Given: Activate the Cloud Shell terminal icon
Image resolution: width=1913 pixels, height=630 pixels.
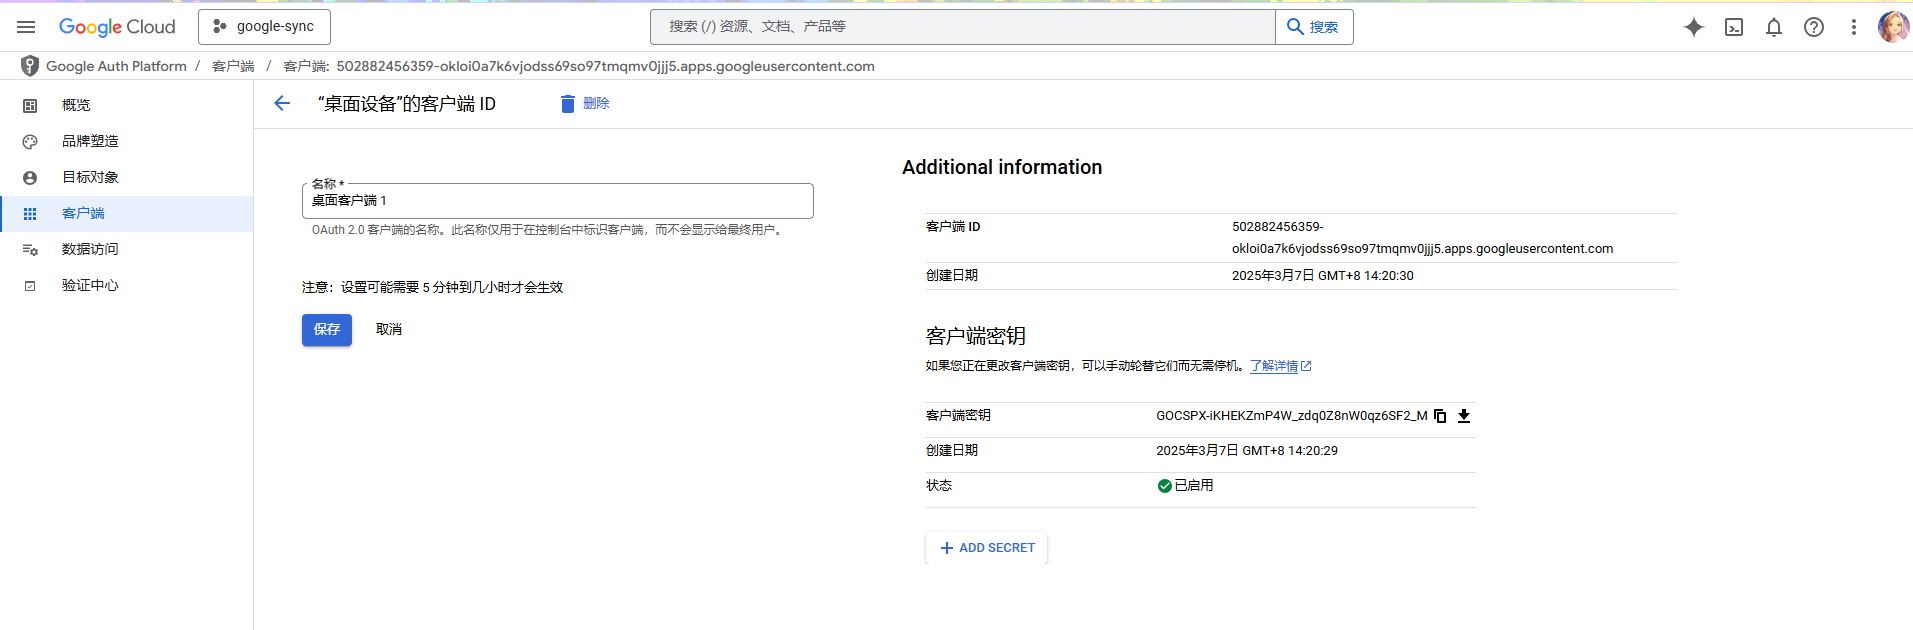Looking at the screenshot, I should coord(1734,27).
